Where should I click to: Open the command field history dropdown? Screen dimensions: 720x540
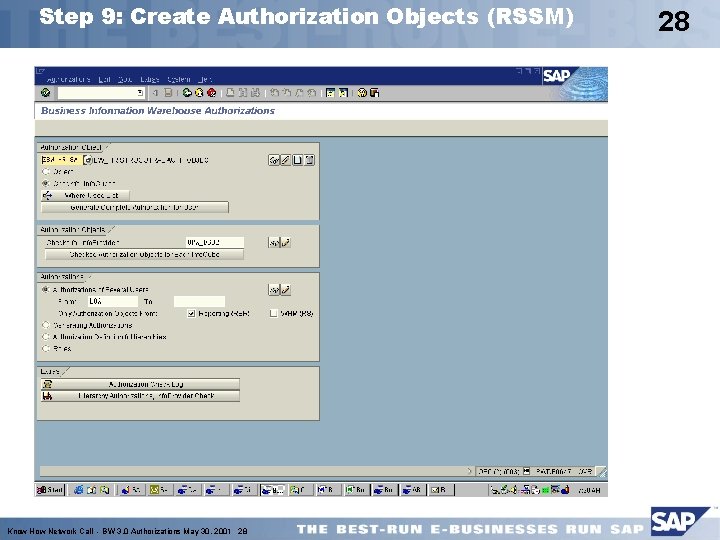140,93
